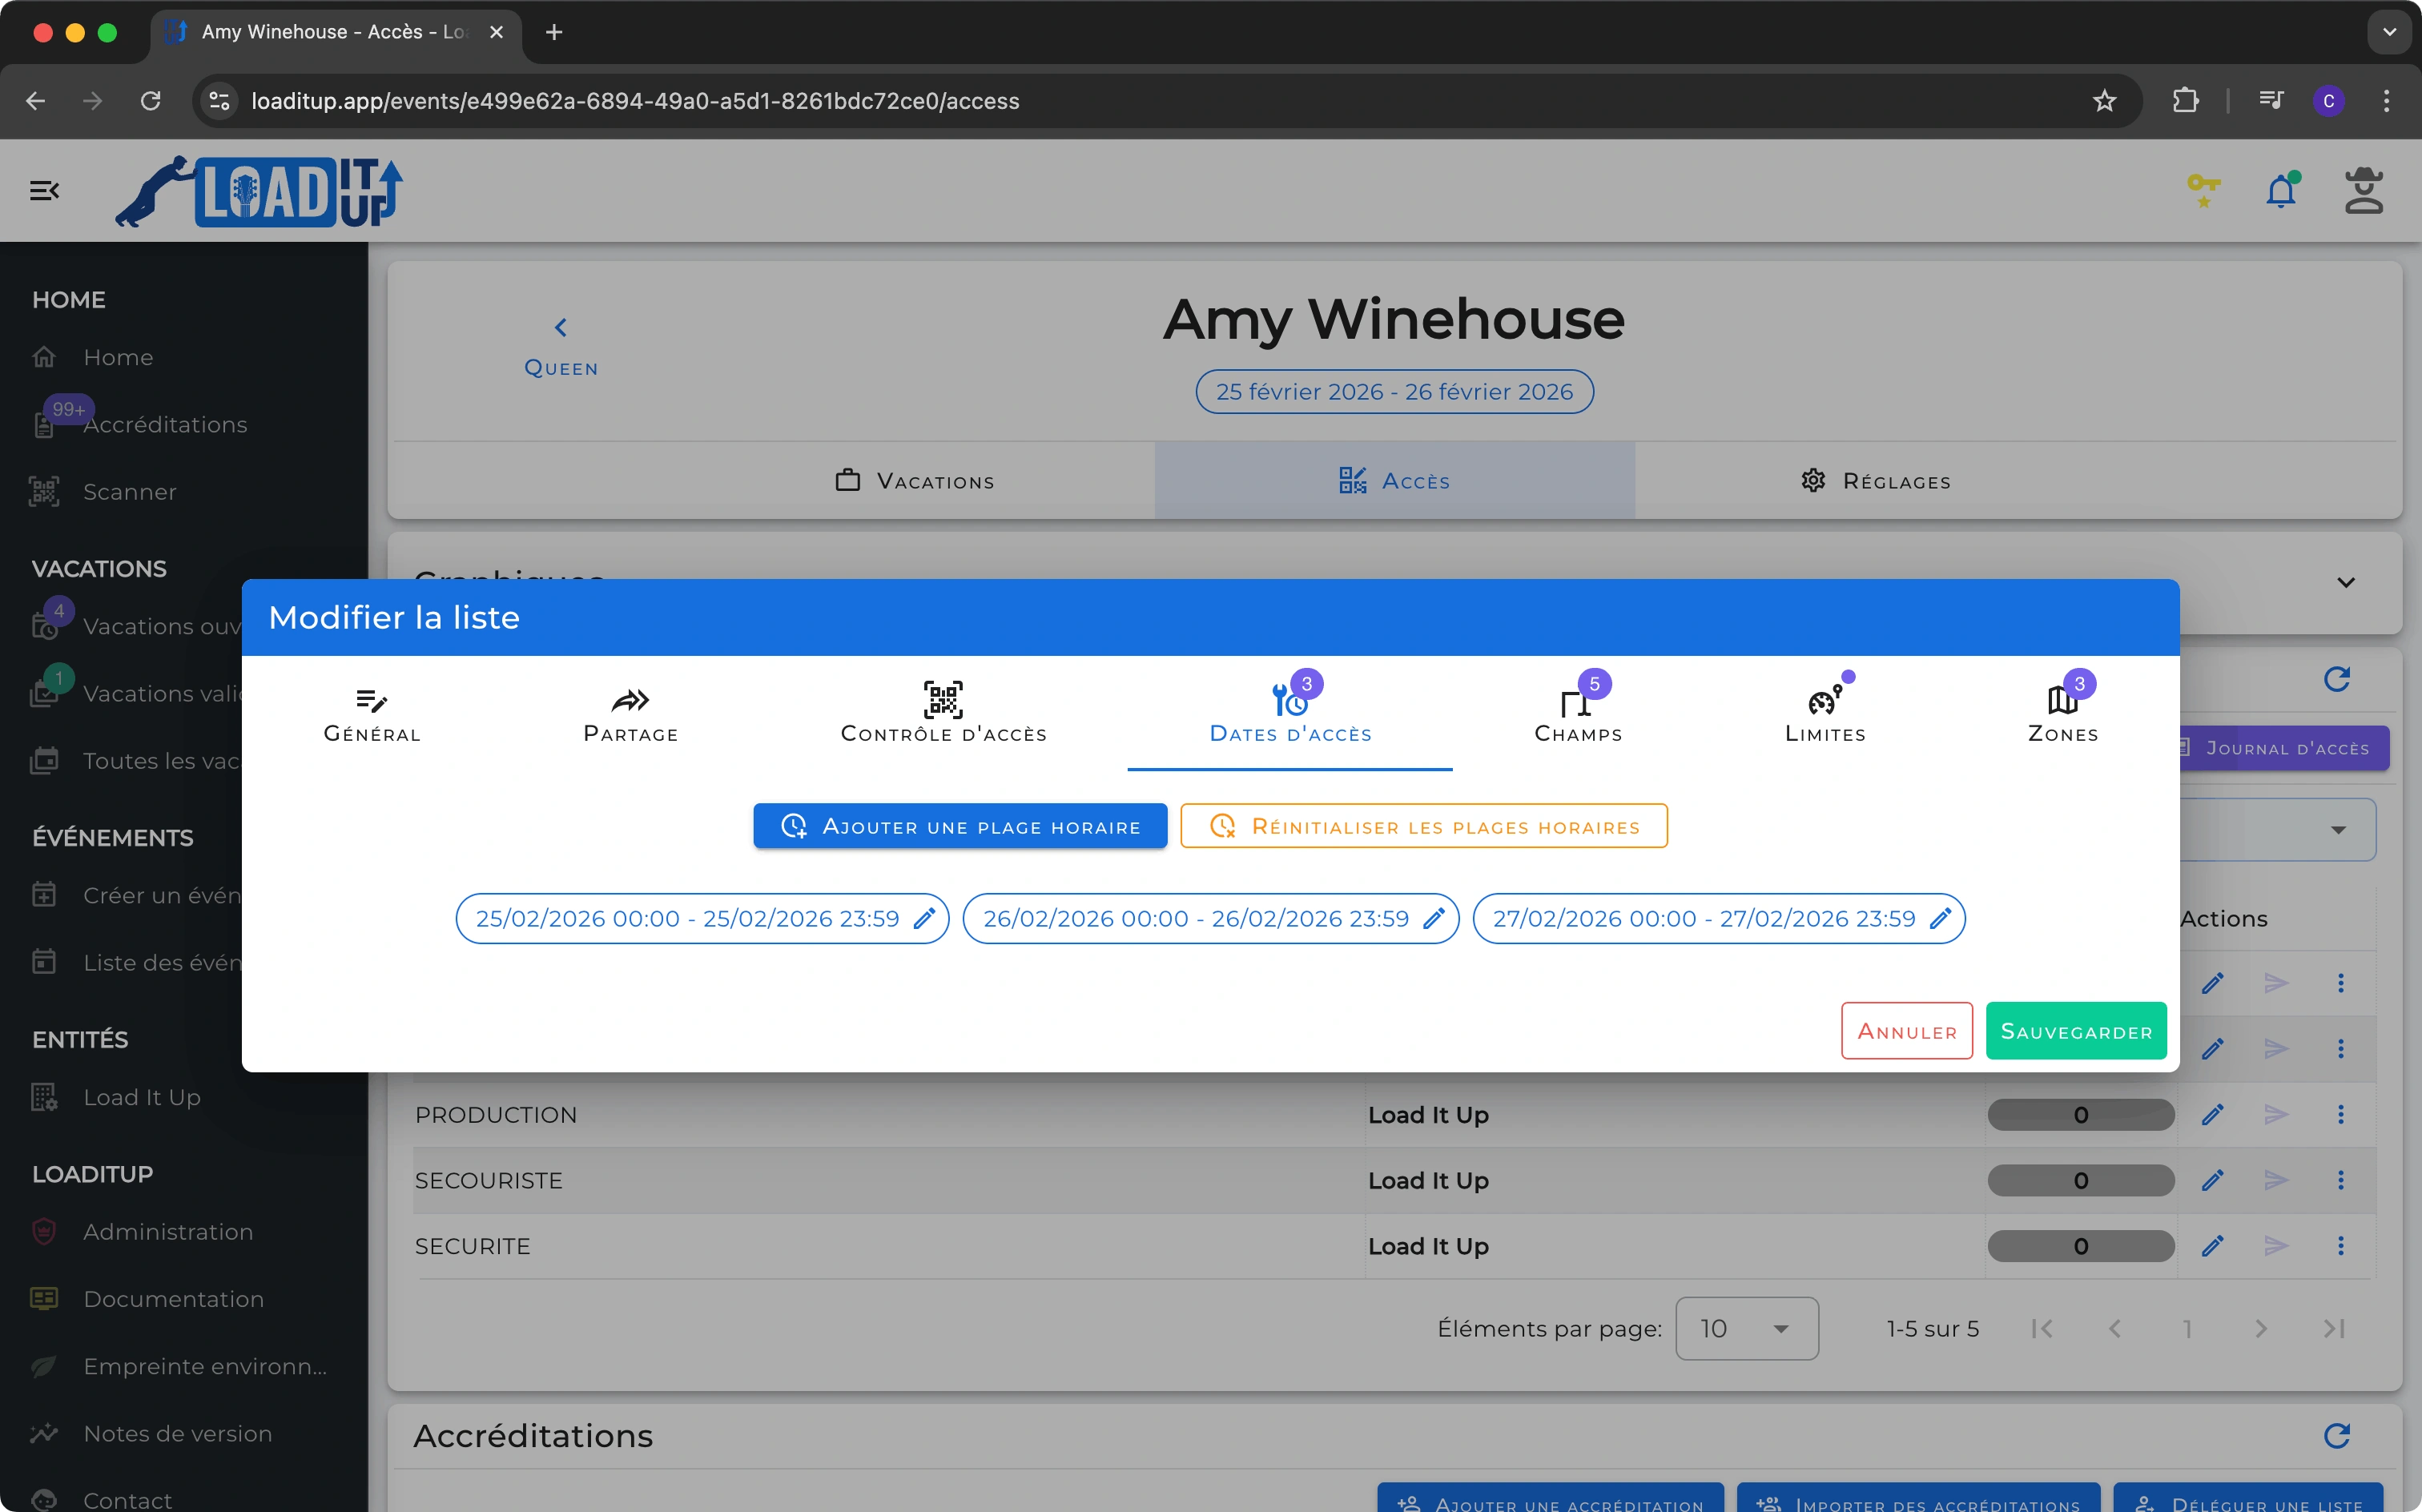The width and height of the screenshot is (2422, 1512).
Task: Edit the 25/02/2026 time slot pencil
Action: point(924,918)
